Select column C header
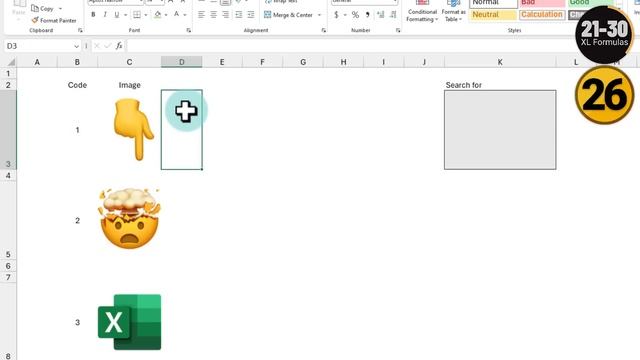 click(129, 62)
